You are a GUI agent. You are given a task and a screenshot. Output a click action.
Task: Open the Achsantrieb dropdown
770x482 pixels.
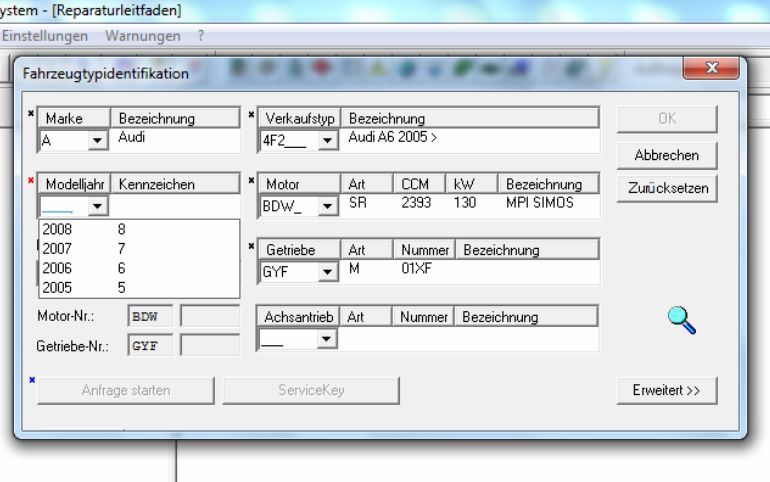coord(327,340)
